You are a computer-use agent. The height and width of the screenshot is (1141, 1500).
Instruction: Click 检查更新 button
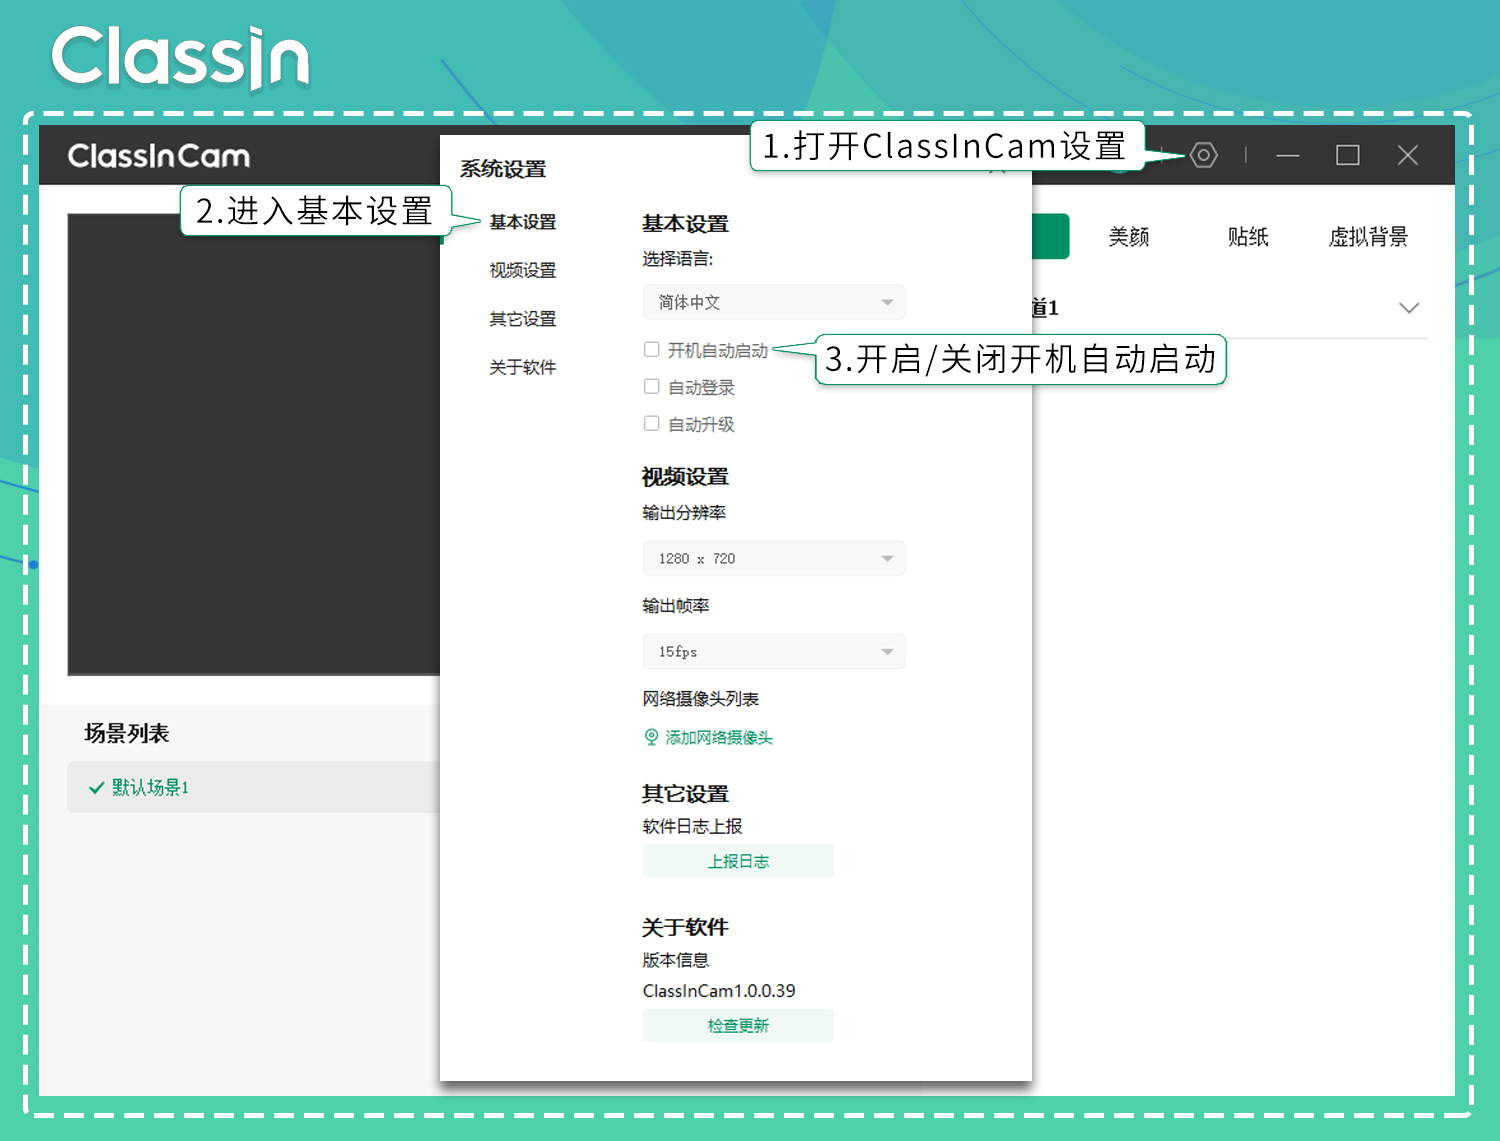[x=738, y=1025]
